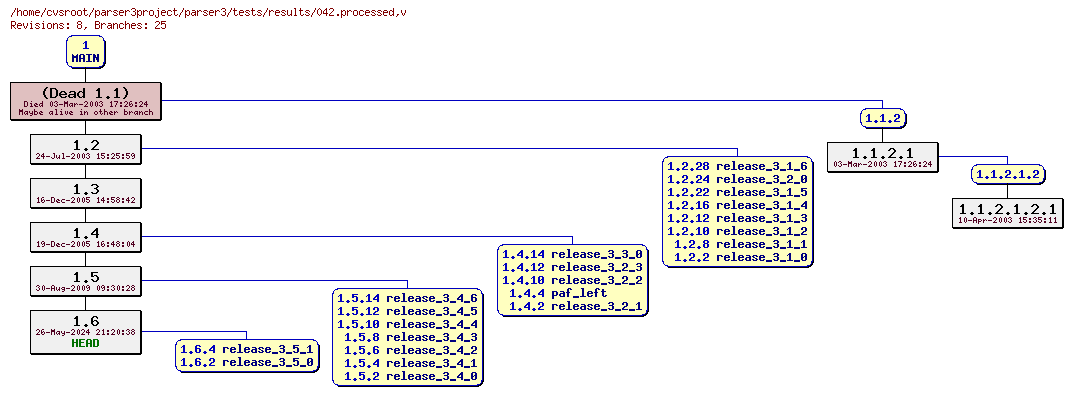The width and height of the screenshot is (1072, 395).
Task: Select revision 1.1.2.1 box
Action: pyautogui.click(x=883, y=157)
